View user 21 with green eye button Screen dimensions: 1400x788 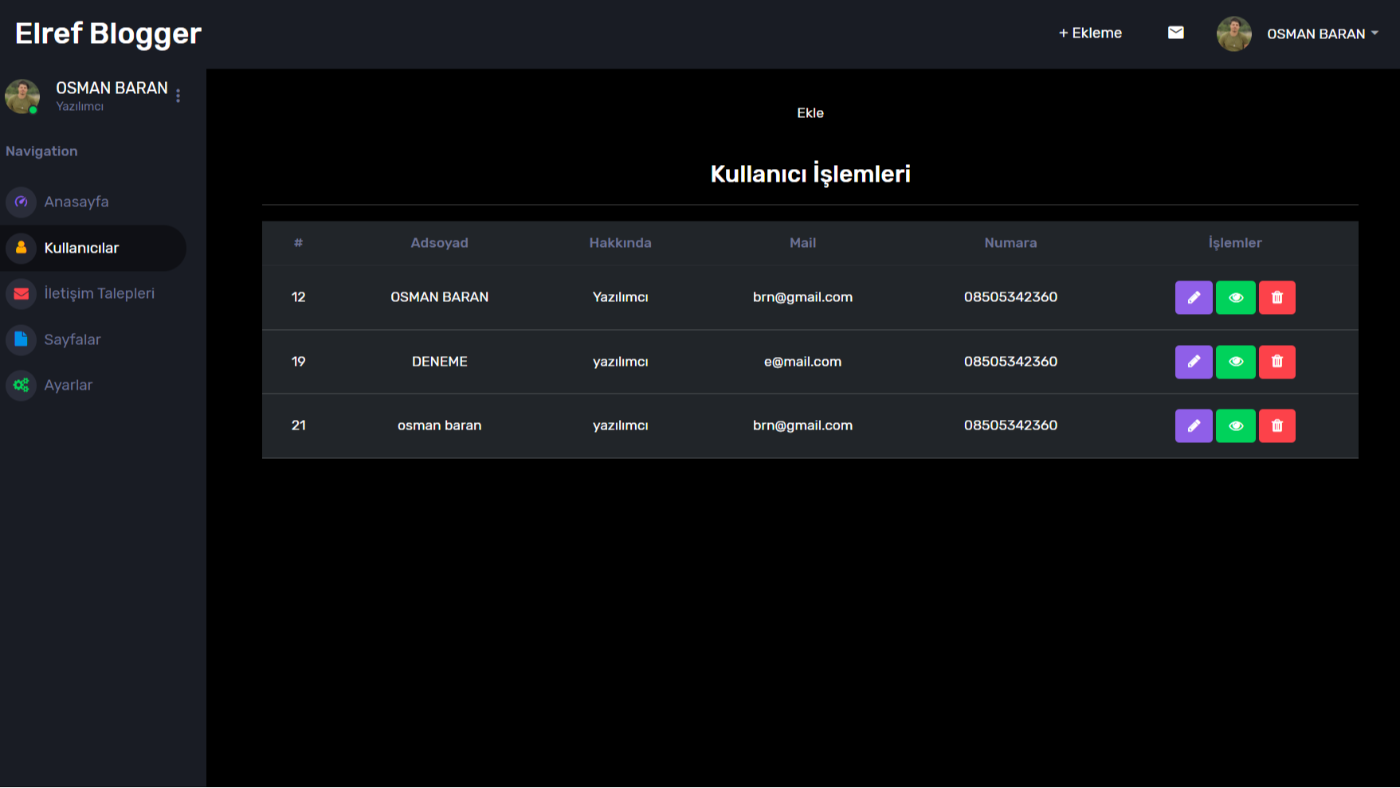1235,426
